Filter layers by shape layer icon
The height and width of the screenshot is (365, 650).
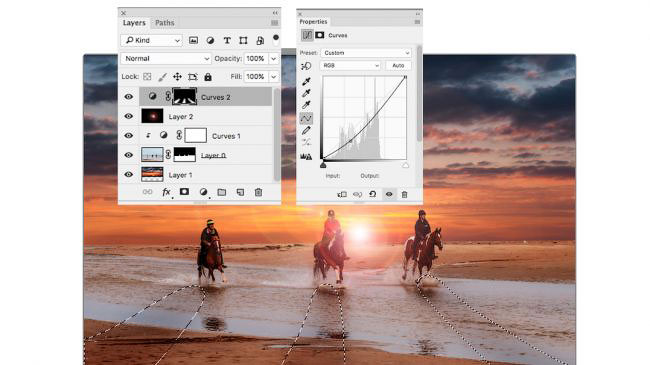tap(243, 40)
